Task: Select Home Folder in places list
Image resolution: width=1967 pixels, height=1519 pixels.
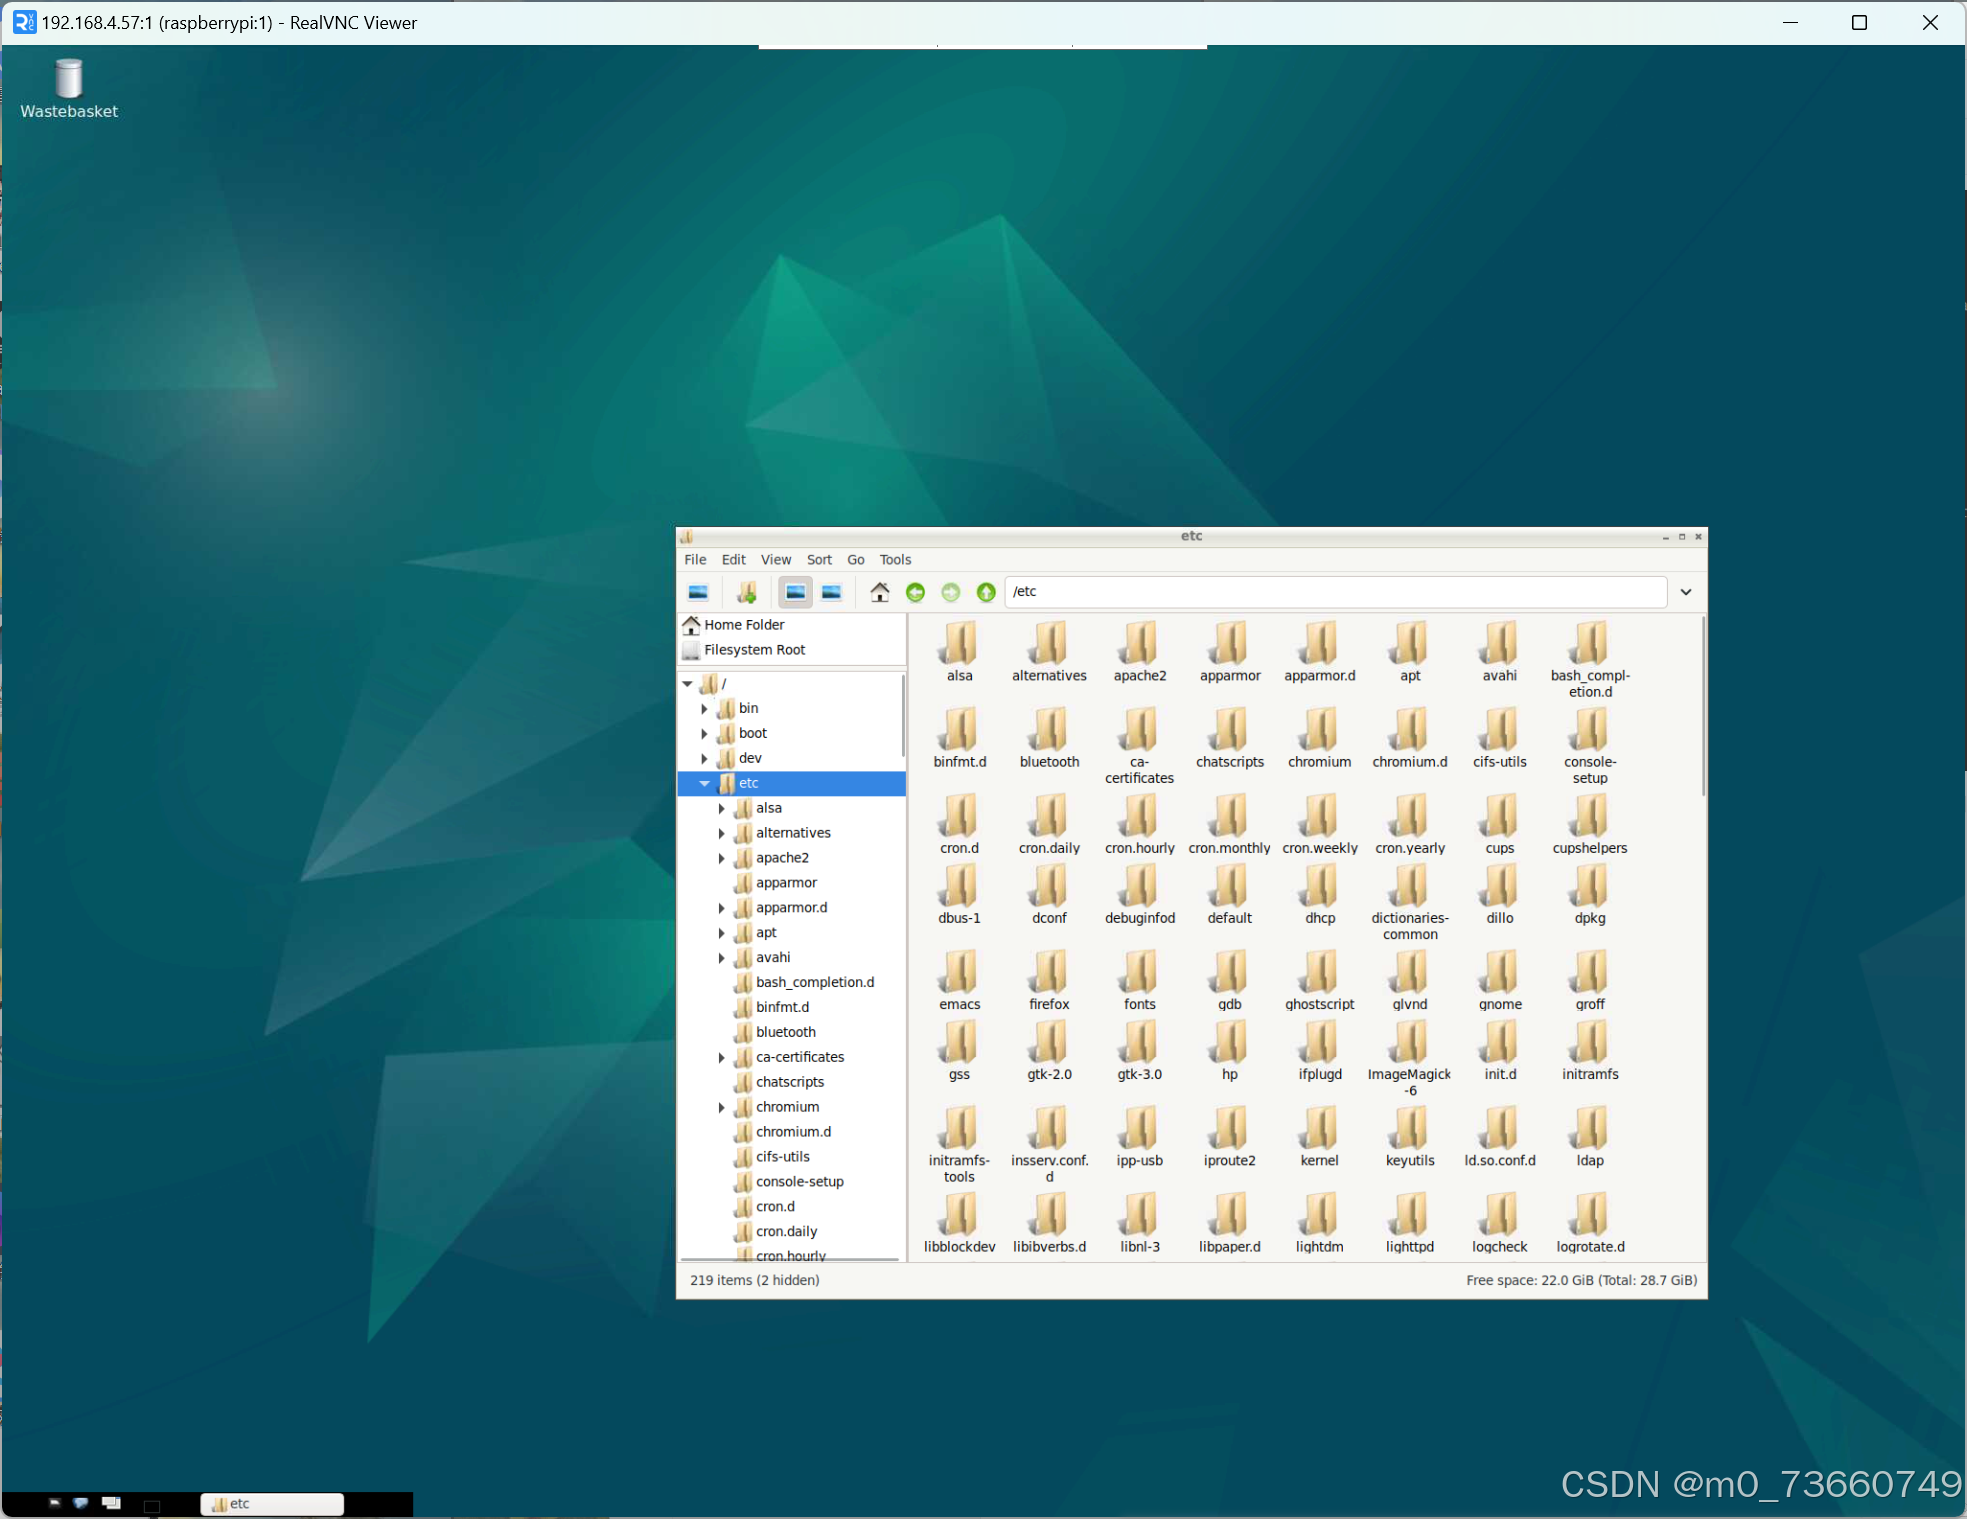Action: coord(744,625)
